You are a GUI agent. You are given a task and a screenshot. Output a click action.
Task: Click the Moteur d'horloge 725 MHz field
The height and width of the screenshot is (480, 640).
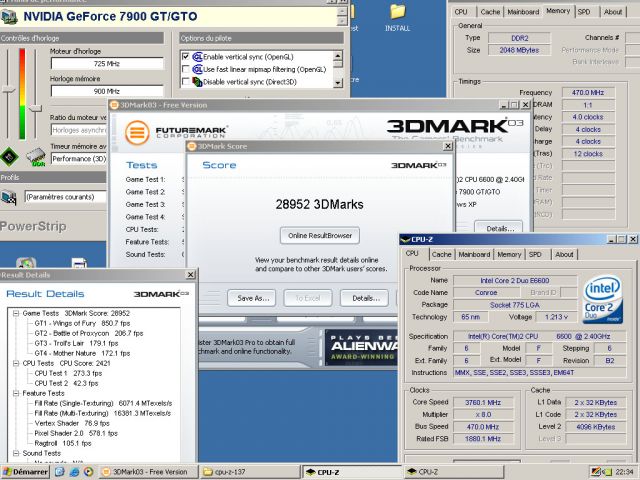pos(107,64)
